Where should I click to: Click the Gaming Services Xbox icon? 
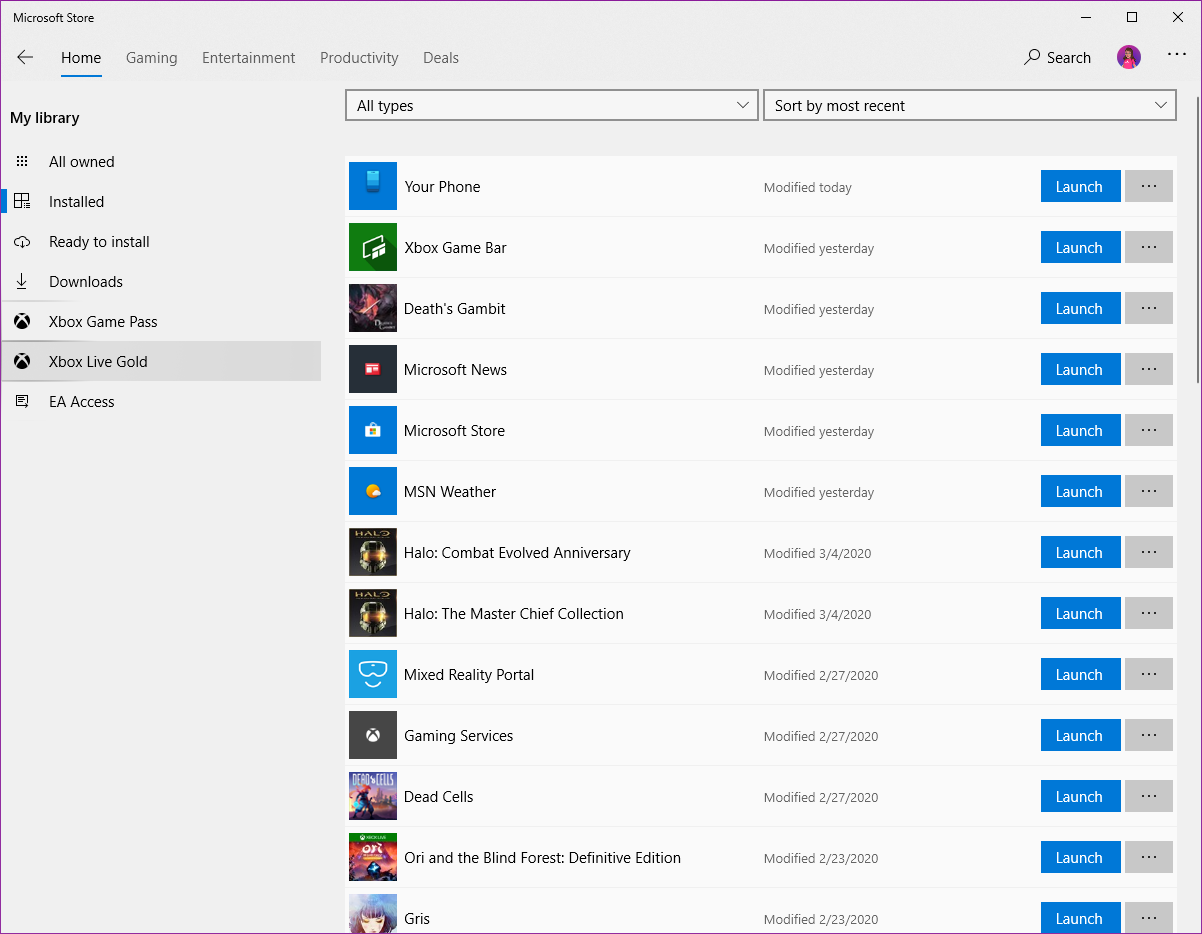pos(373,736)
